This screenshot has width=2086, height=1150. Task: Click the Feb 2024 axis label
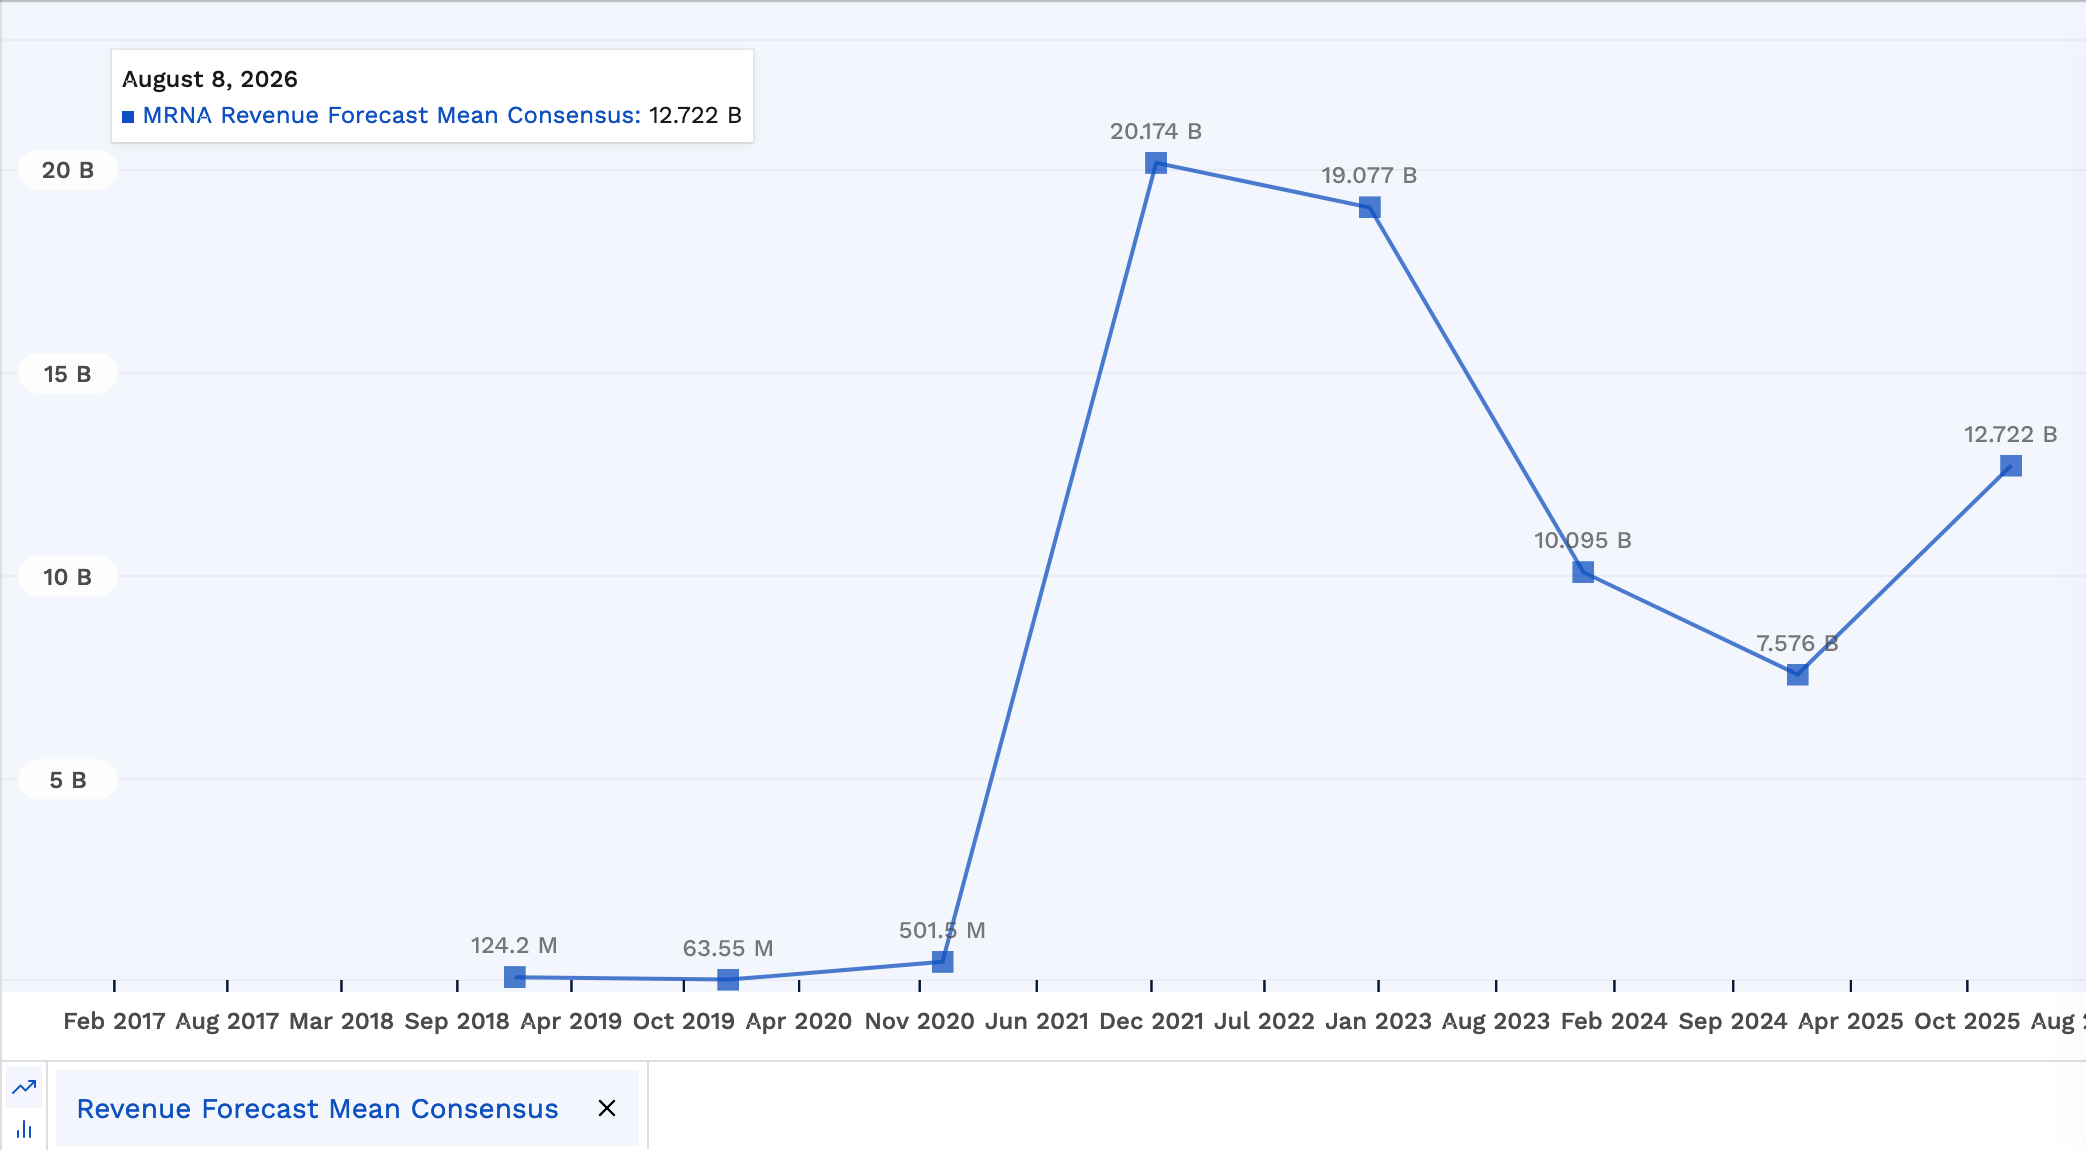point(1614,1021)
